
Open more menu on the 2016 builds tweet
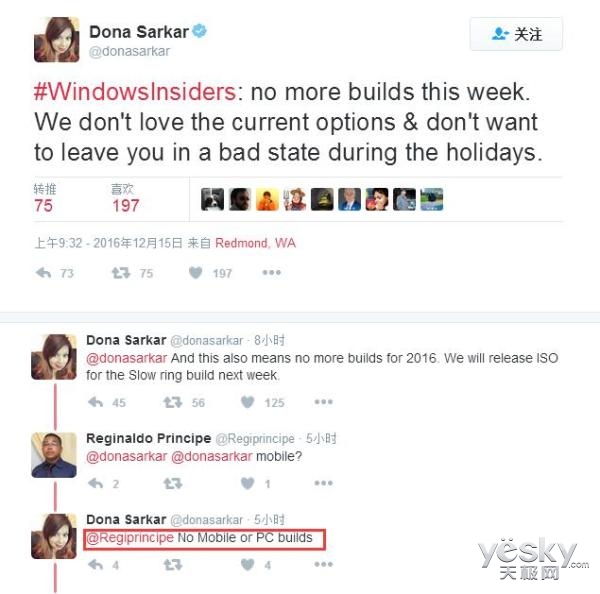[324, 401]
